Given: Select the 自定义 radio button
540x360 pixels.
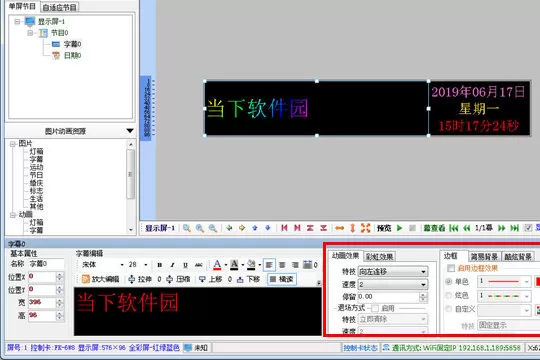Looking at the screenshot, I should point(448,309).
